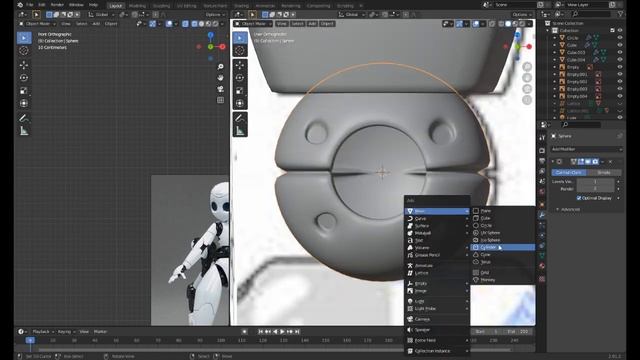The width and height of the screenshot is (640, 360).
Task: Select the Rotate tool in right viewport
Action: [240, 78]
